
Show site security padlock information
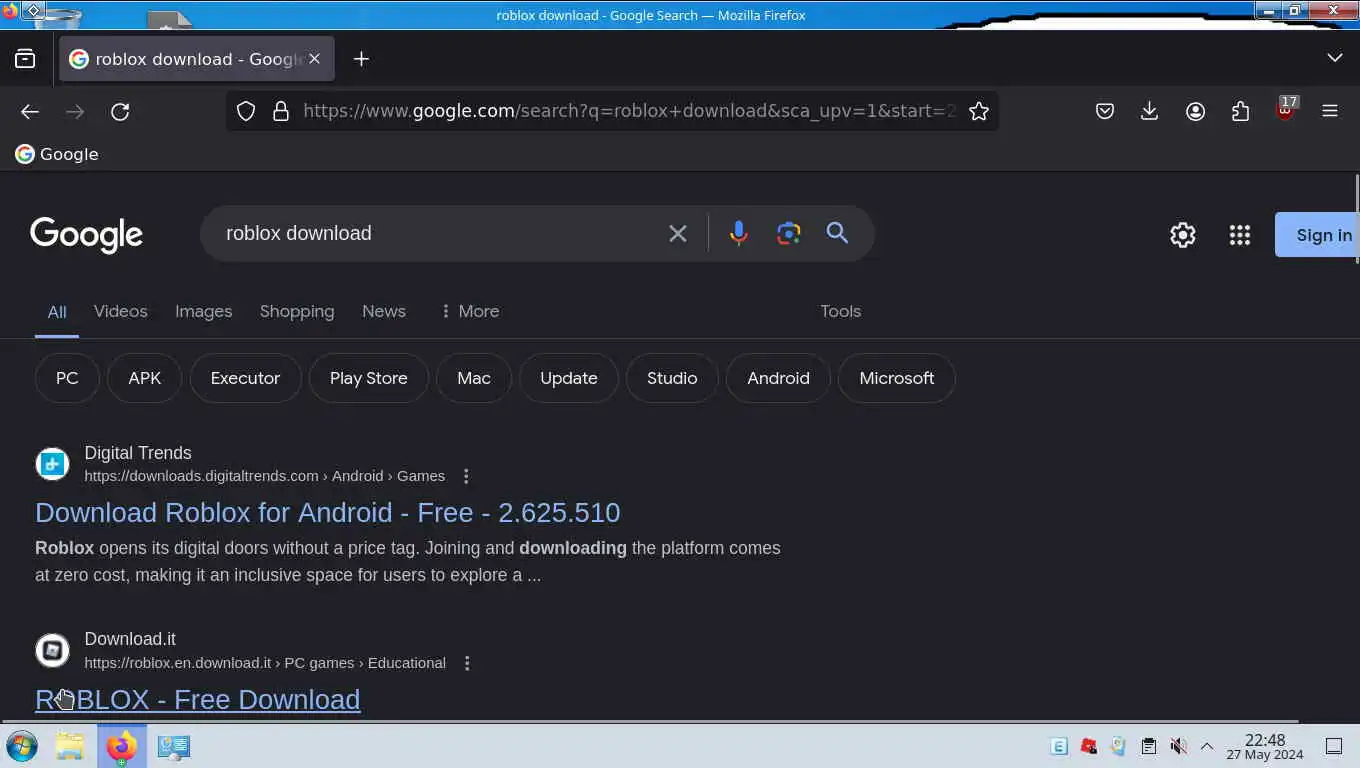pos(281,111)
